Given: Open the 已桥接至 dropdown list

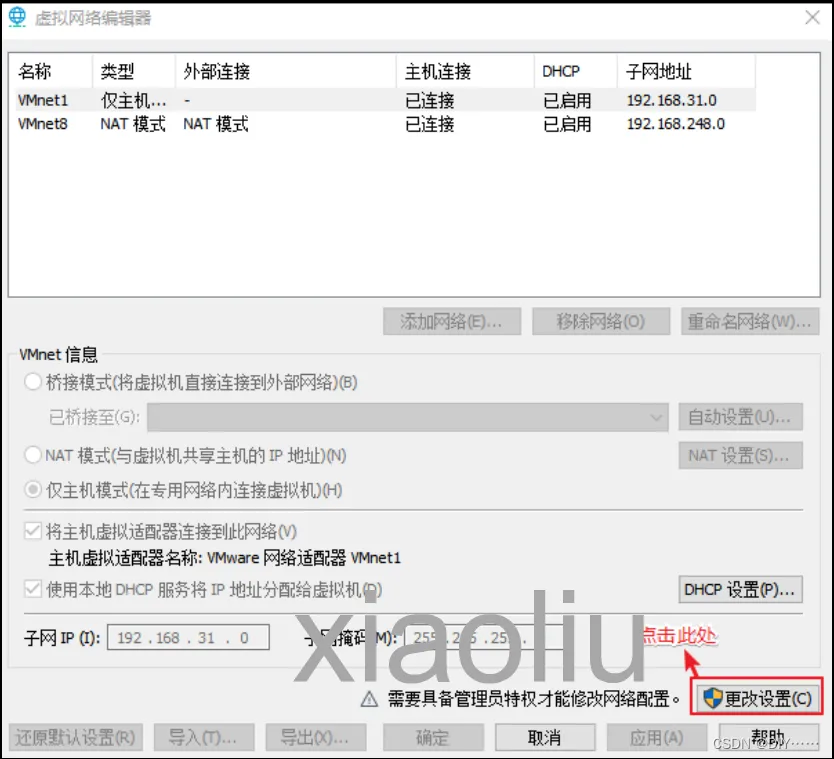Looking at the screenshot, I should (x=408, y=417).
